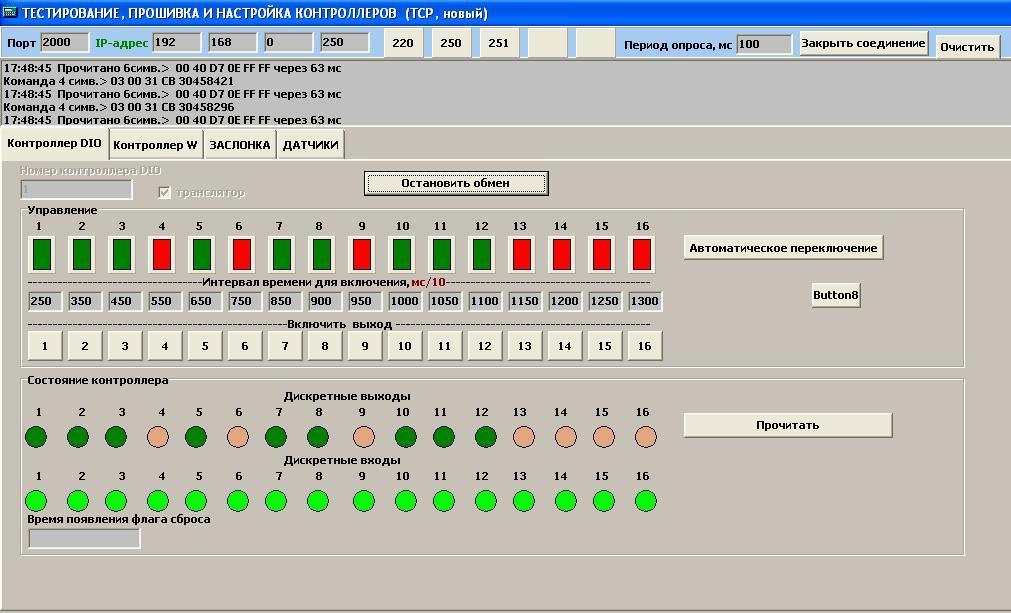Click discrete output status LED 12

pyautogui.click(x=486, y=437)
